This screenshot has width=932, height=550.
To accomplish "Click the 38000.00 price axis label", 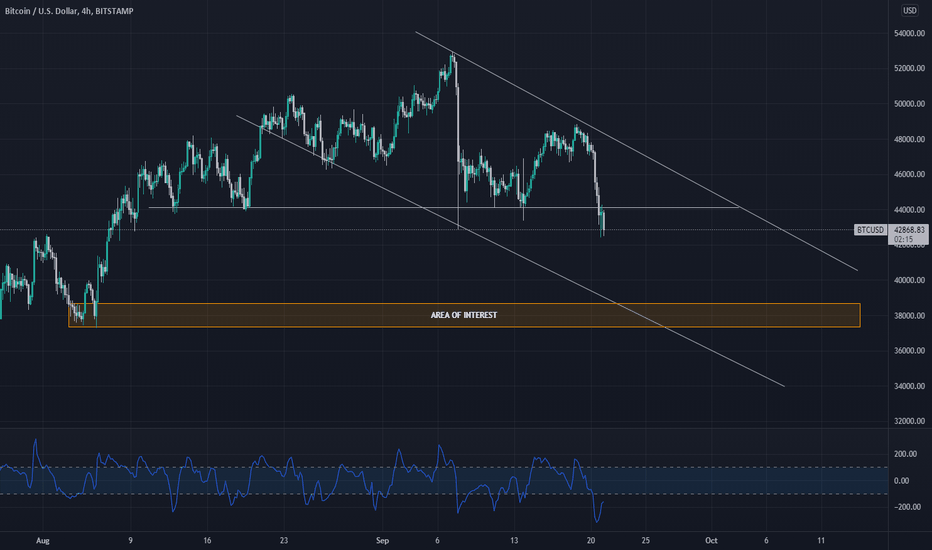I will tap(909, 315).
